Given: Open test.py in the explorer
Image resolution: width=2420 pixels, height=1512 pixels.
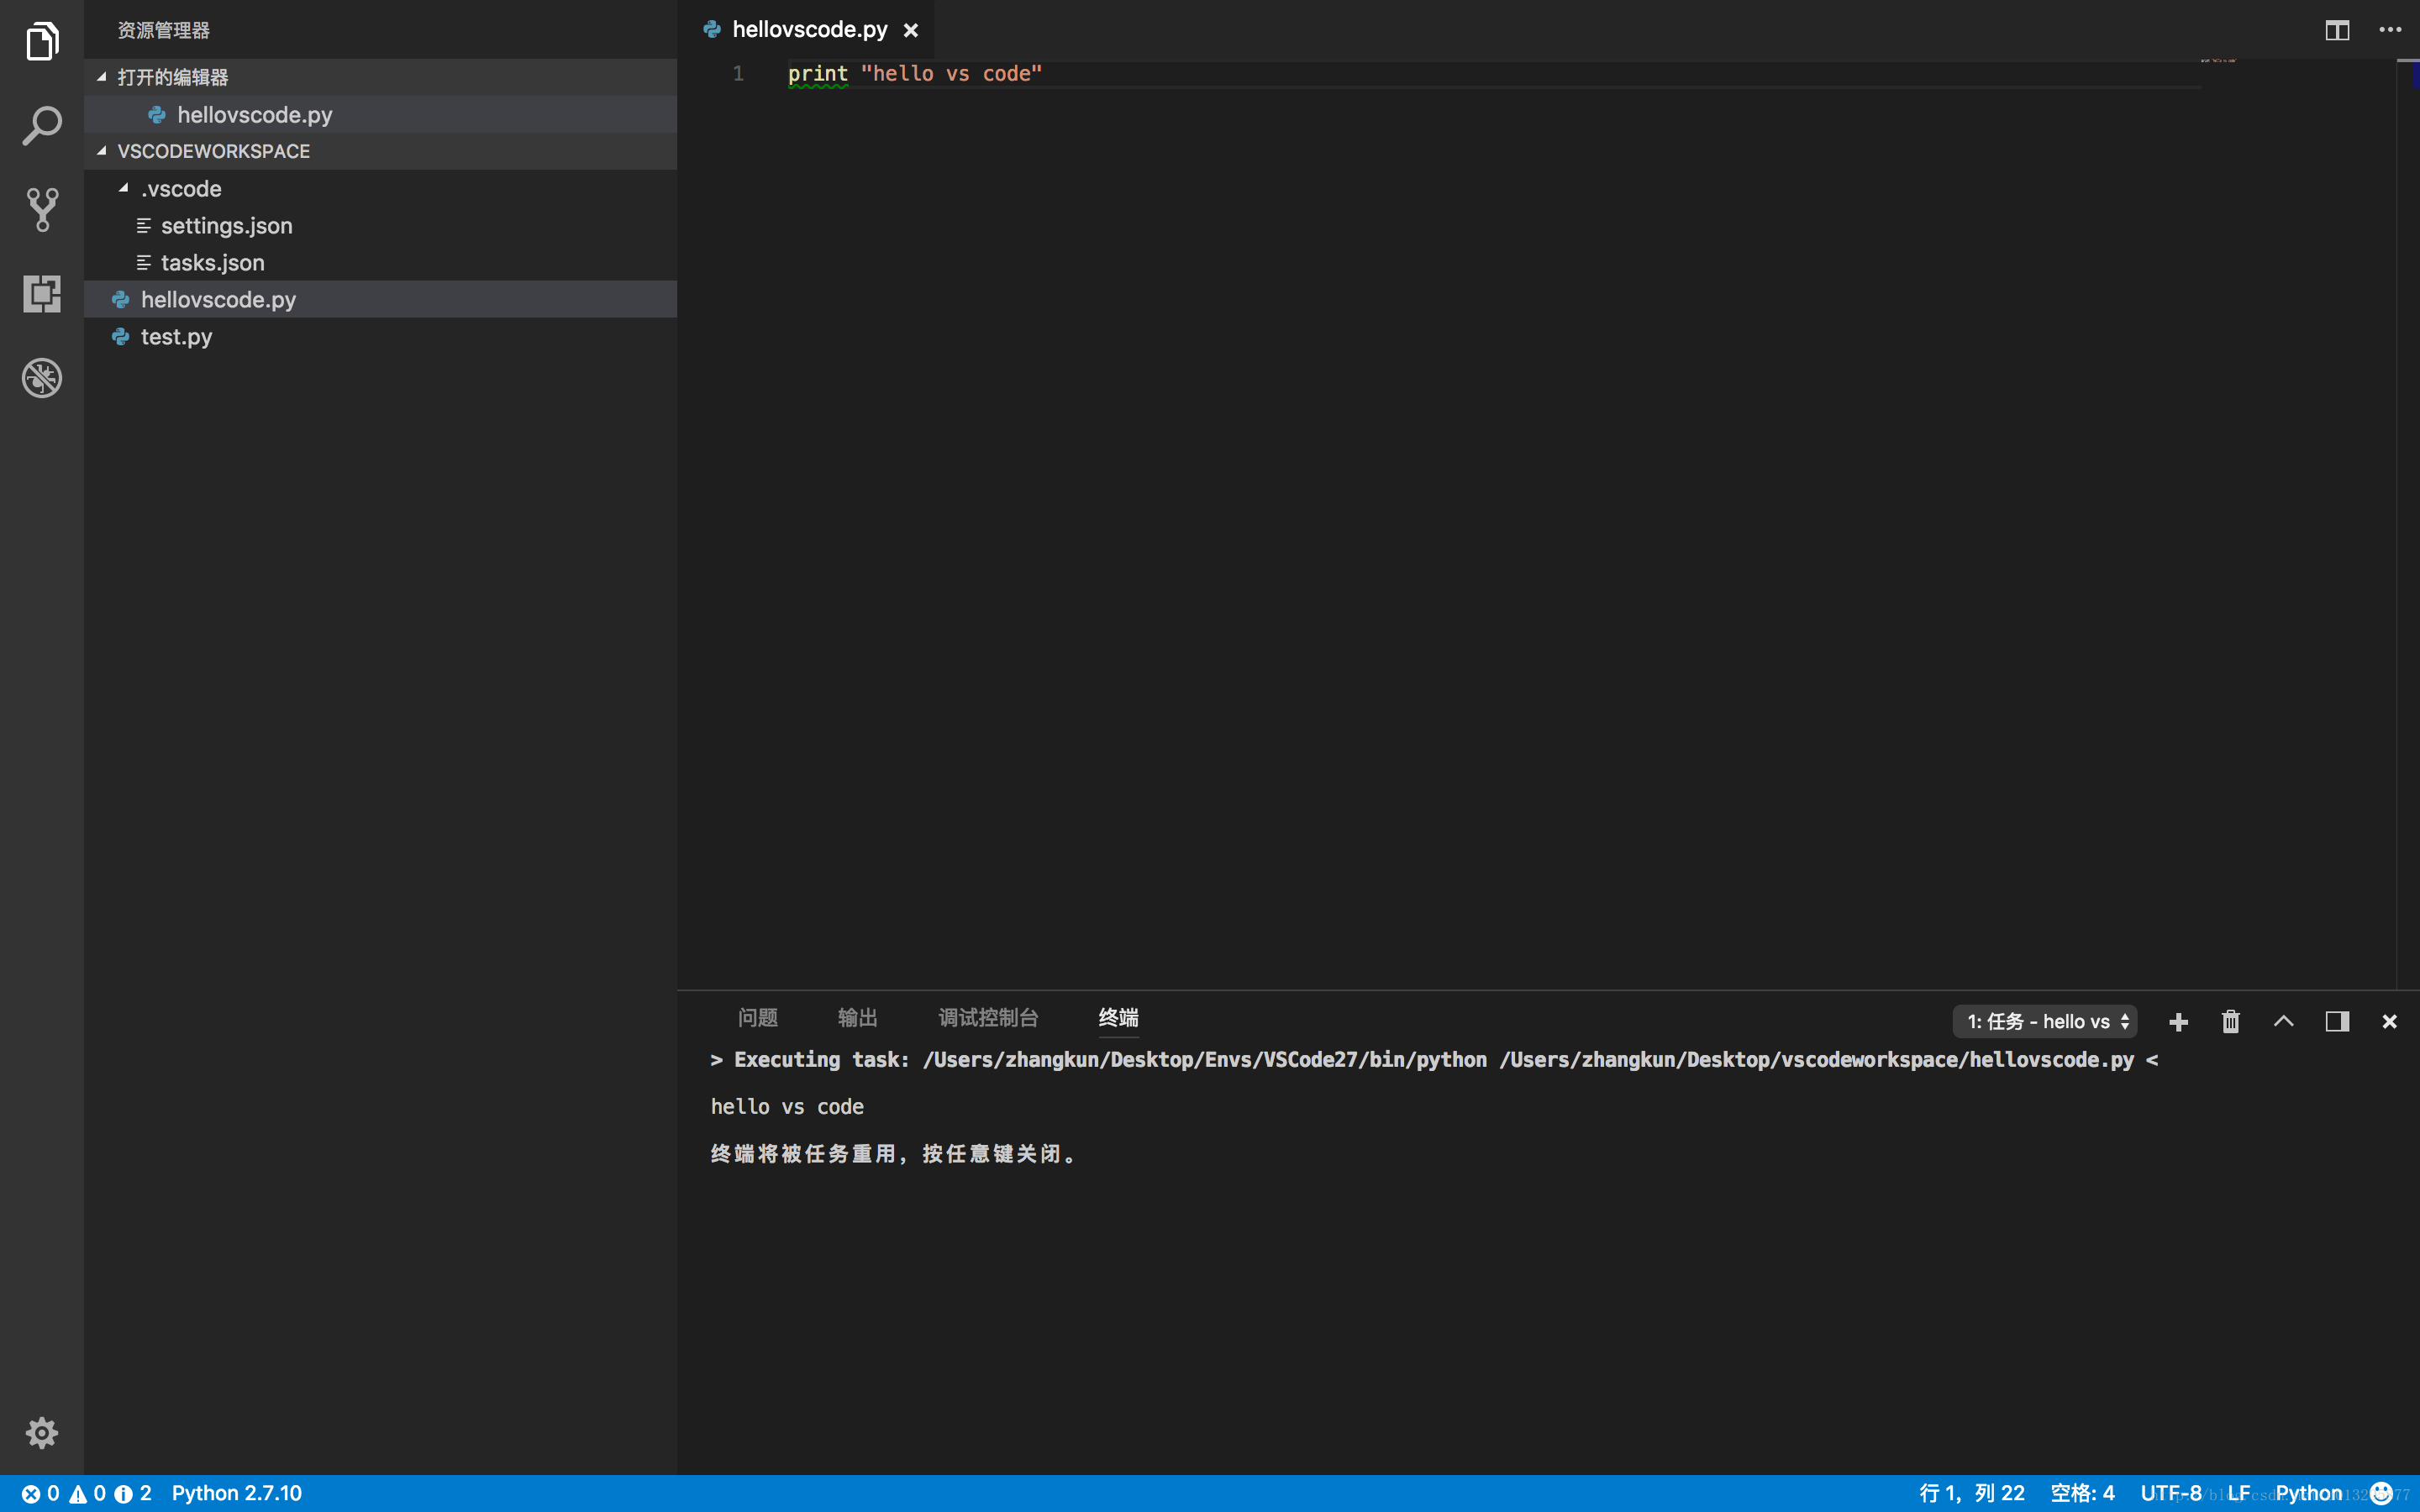Looking at the screenshot, I should (380, 337).
